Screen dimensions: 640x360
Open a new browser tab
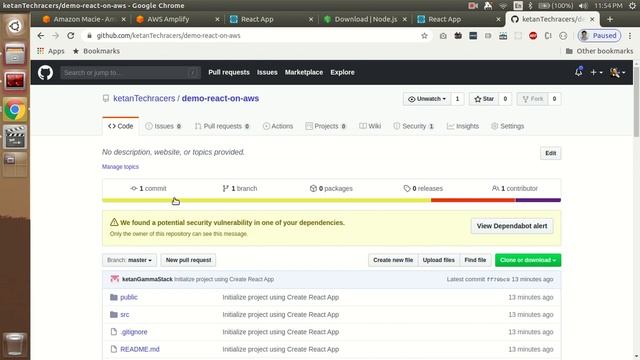(610, 19)
